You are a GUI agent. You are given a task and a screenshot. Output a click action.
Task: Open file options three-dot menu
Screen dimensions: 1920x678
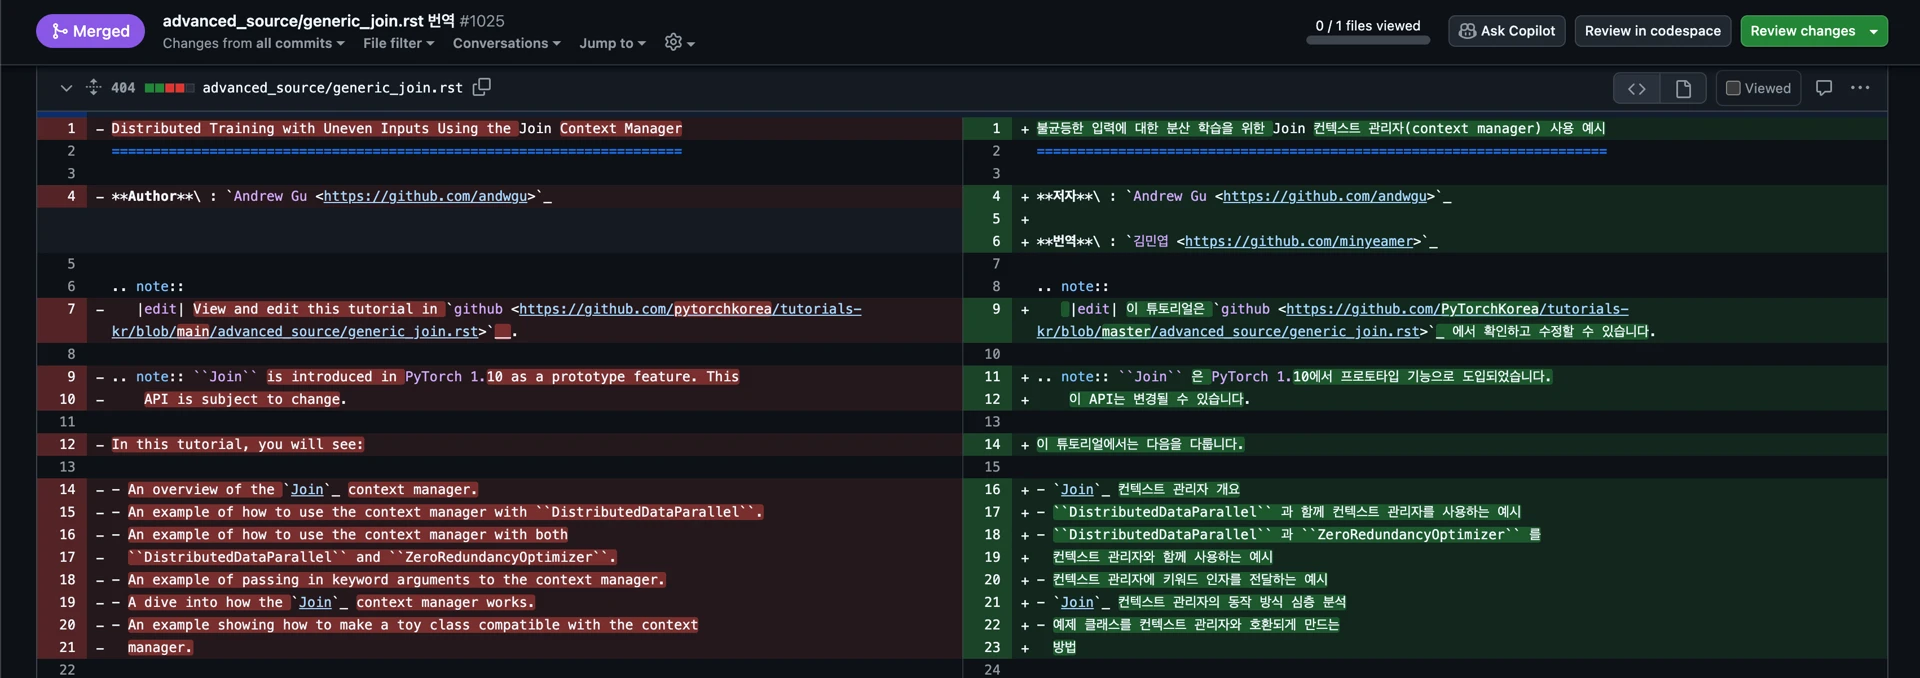pos(1860,88)
